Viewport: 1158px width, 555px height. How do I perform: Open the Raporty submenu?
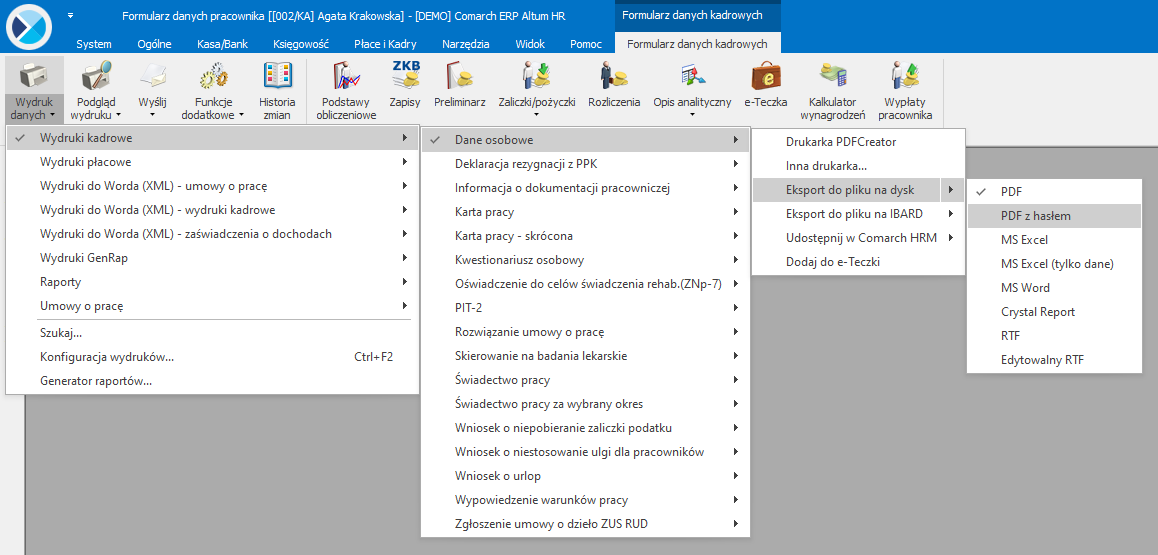(x=212, y=282)
